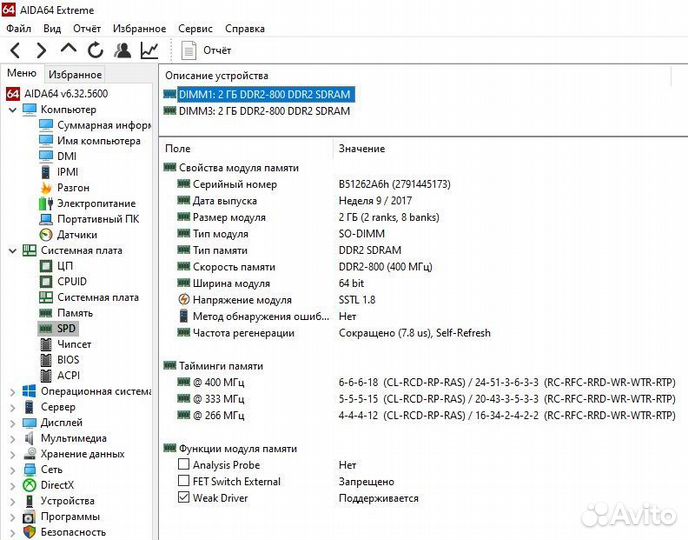
Task: Expand the Мультимедиа tree node
Action: click(x=13, y=438)
